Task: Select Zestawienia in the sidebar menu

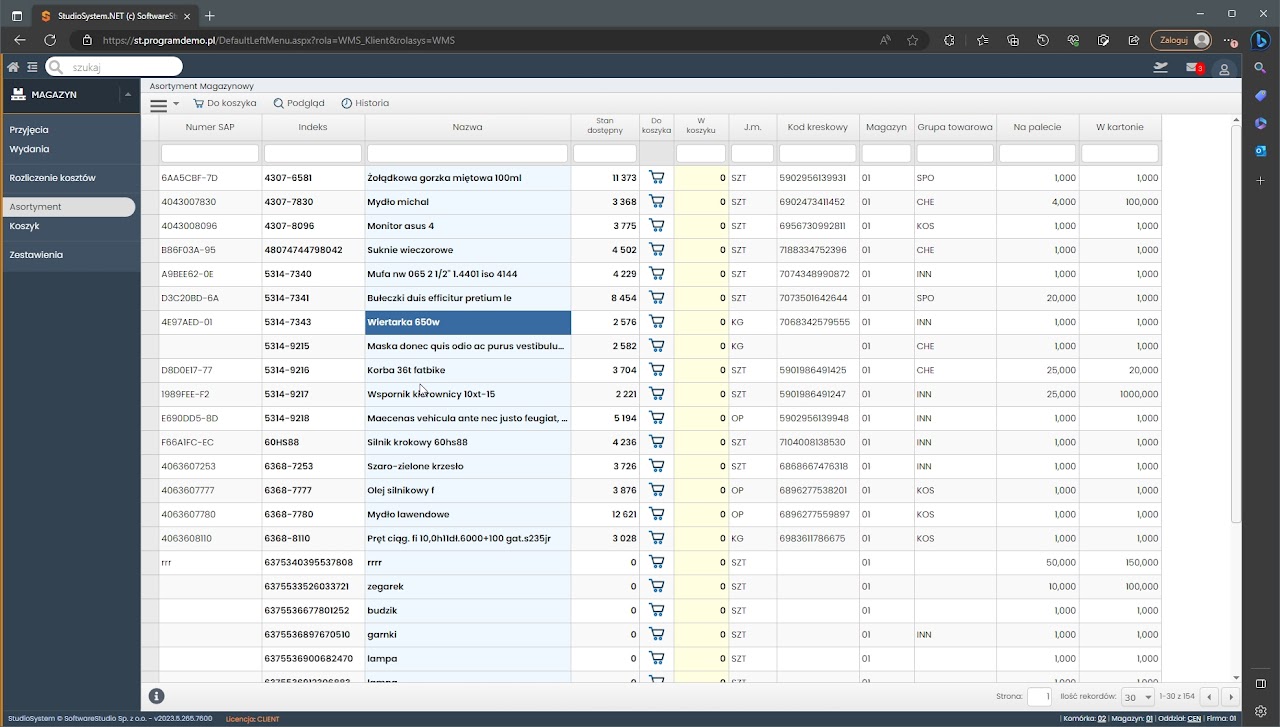Action: pos(36,255)
